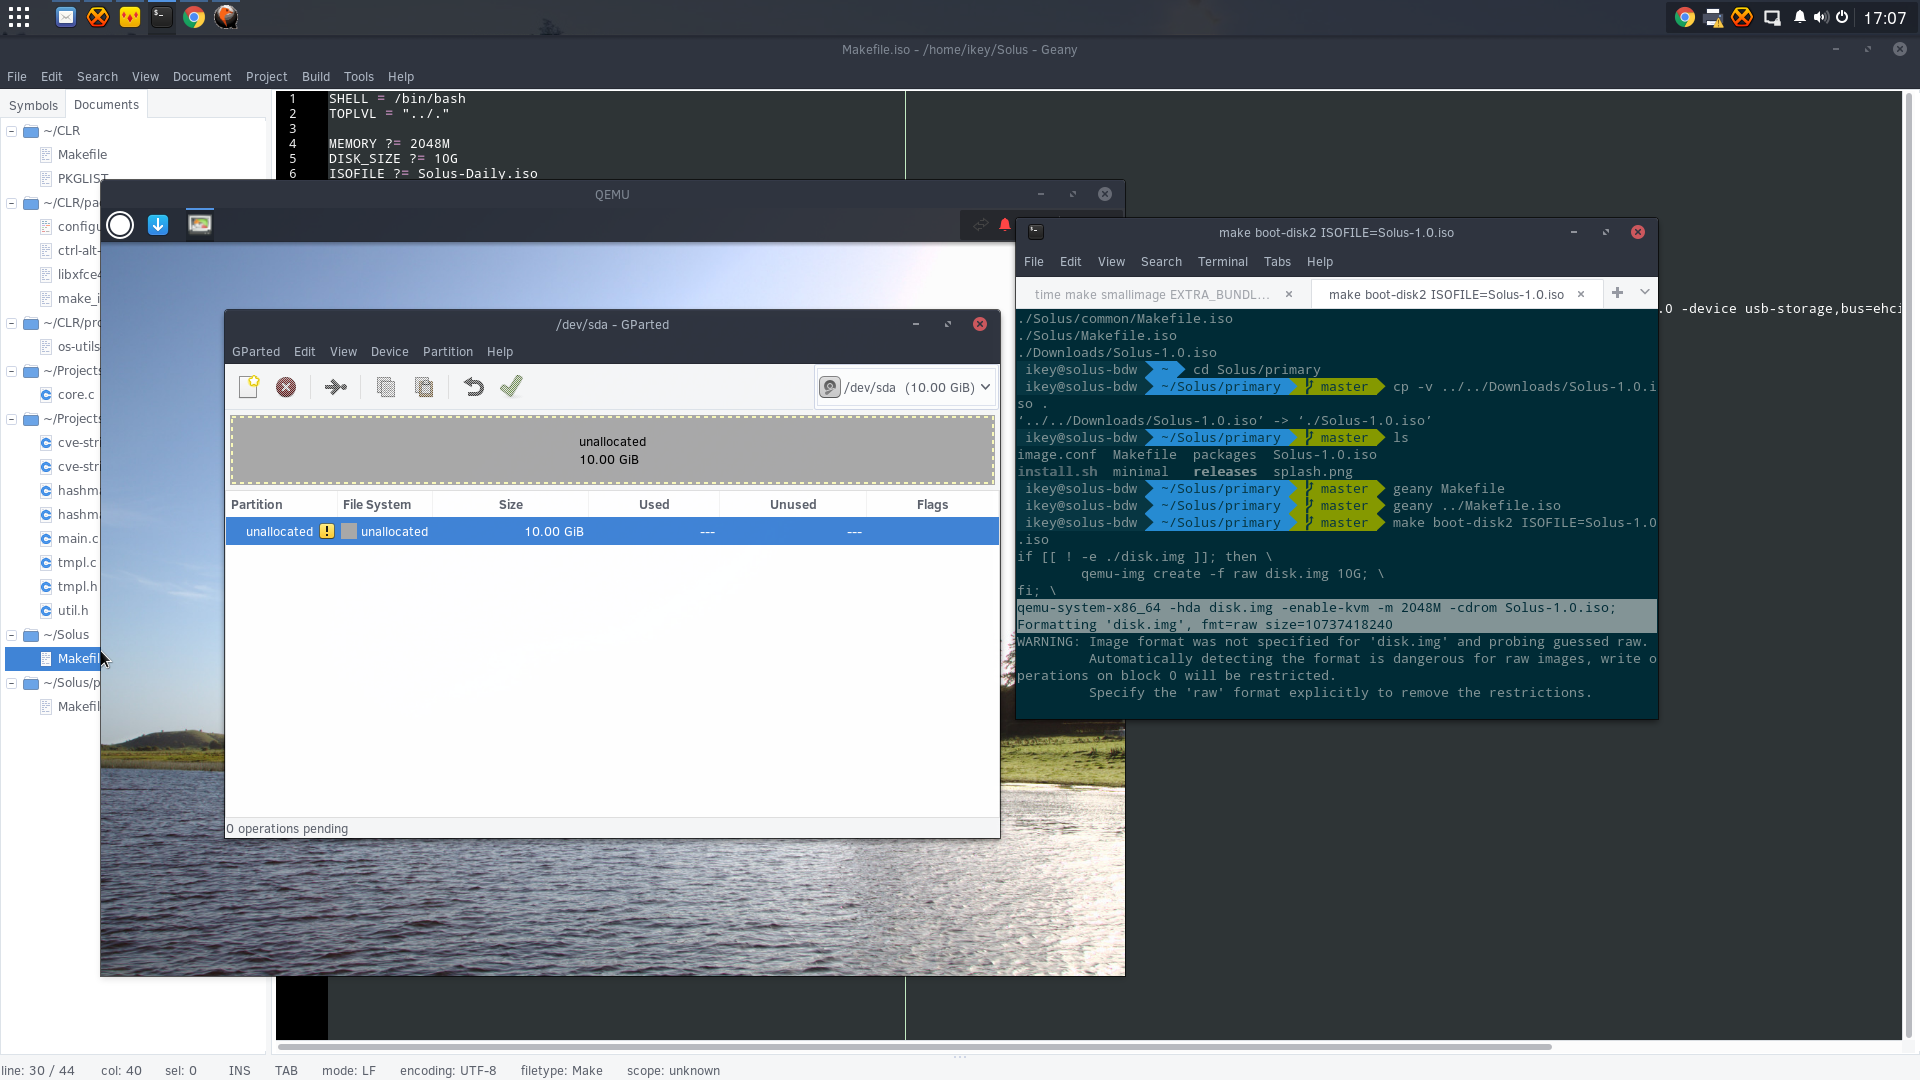Collapse the ~/Solus folder node
This screenshot has height=1080, width=1920.
point(11,635)
